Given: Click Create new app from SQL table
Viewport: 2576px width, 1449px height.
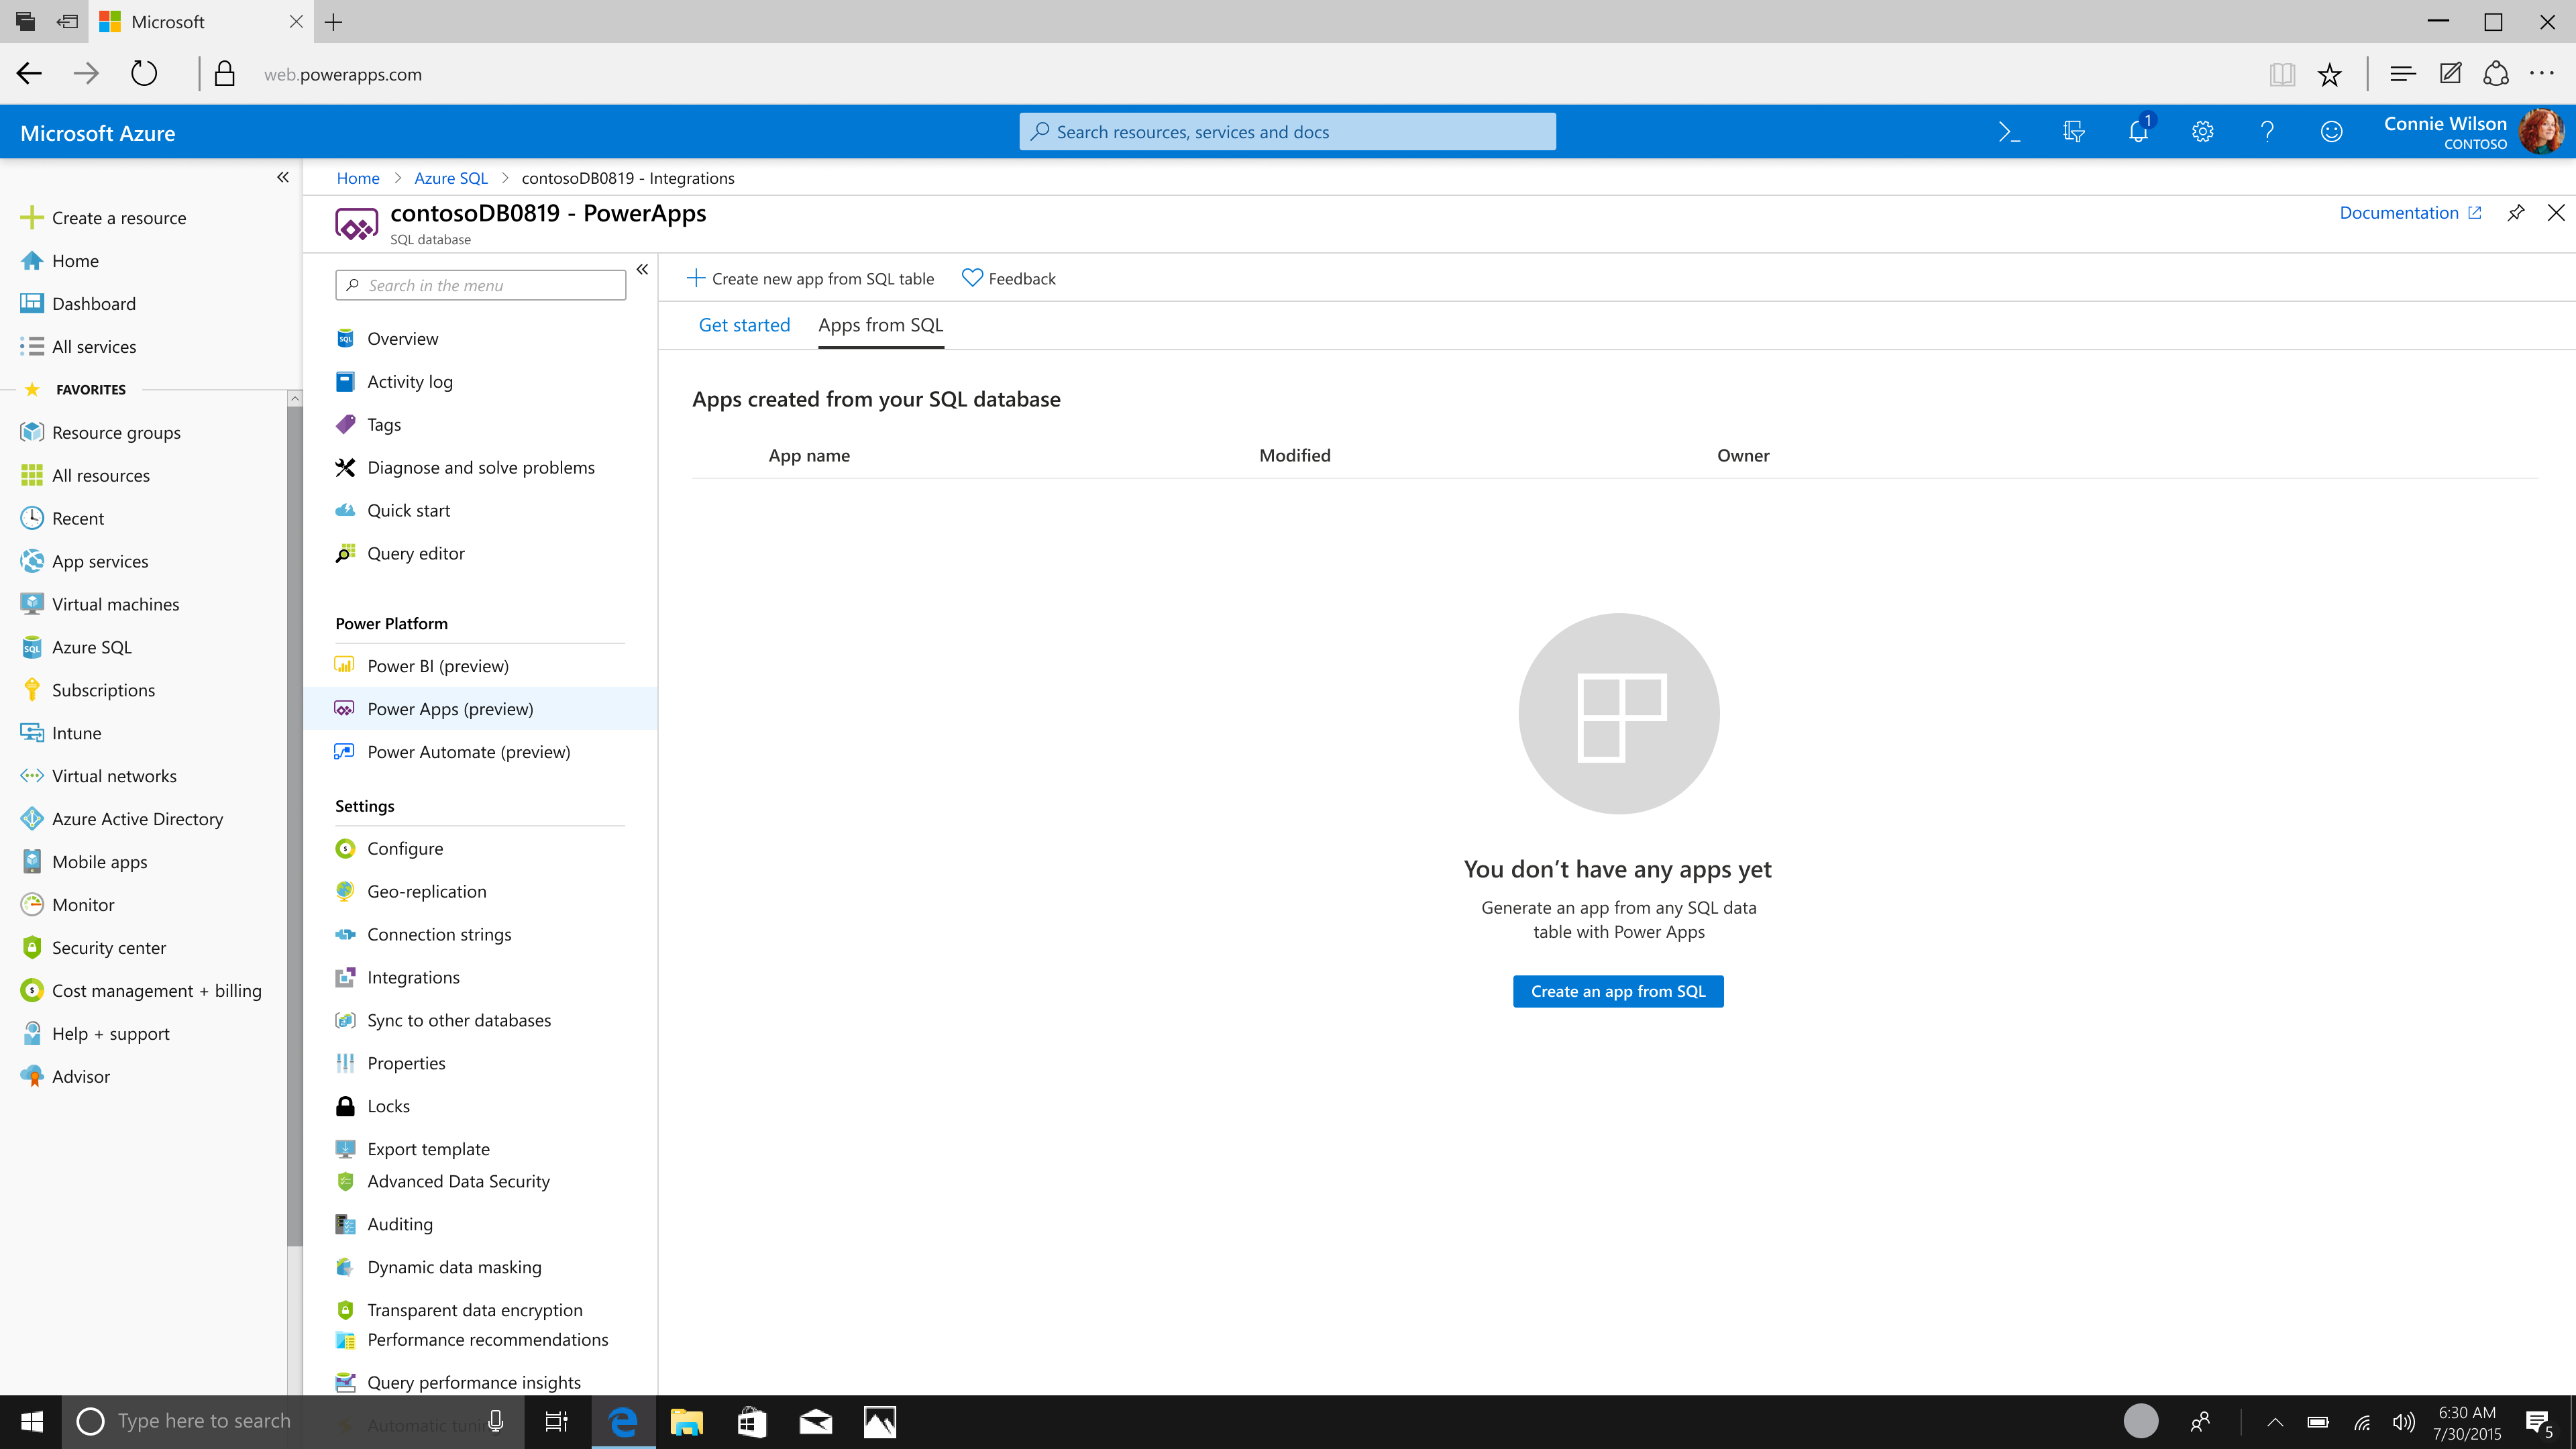Looking at the screenshot, I should pos(811,279).
